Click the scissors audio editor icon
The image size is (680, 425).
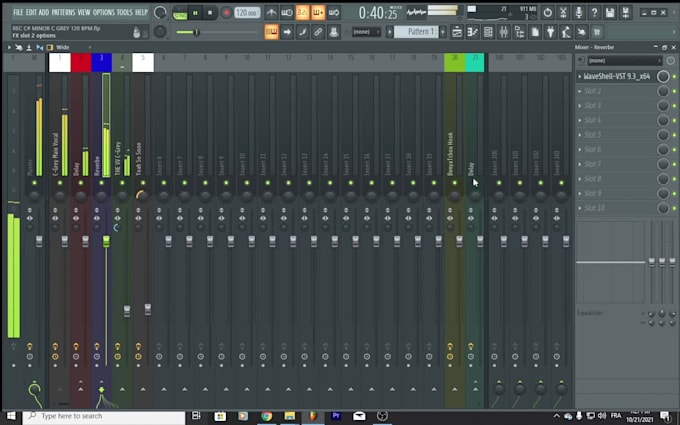(563, 13)
